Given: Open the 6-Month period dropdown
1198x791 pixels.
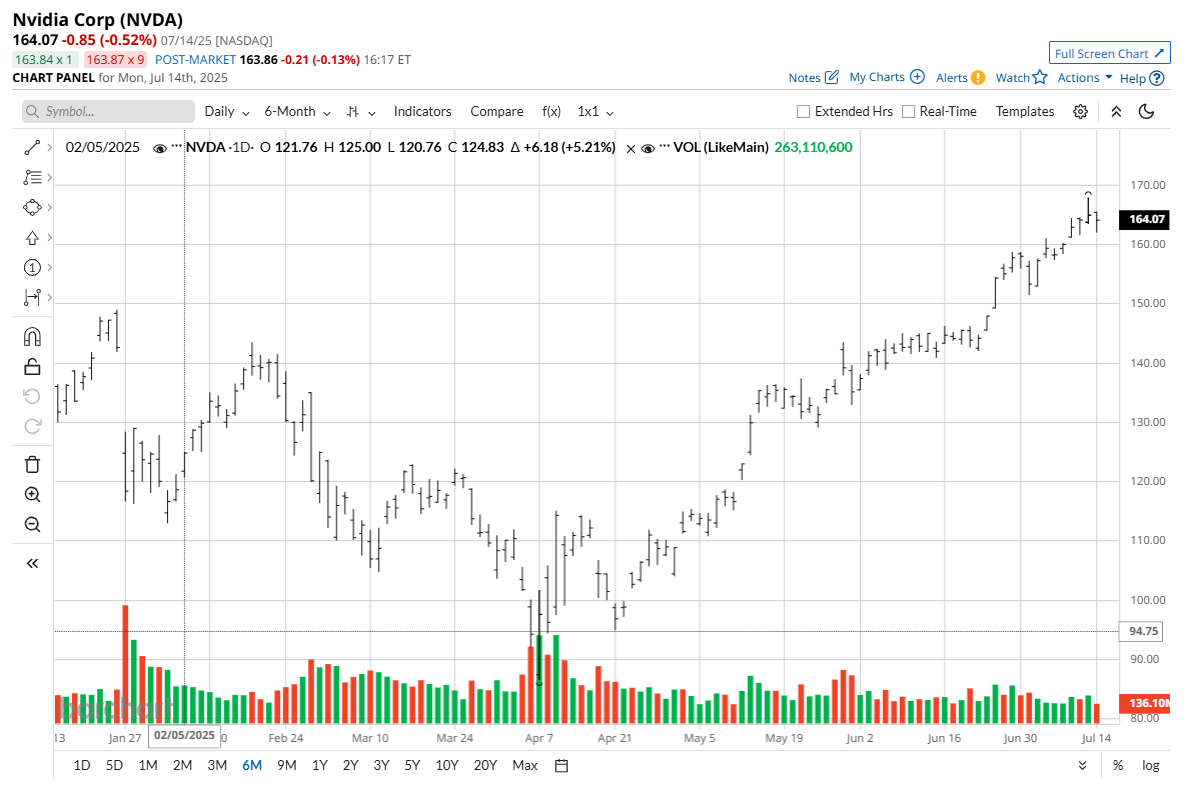Looking at the screenshot, I should pos(297,112).
